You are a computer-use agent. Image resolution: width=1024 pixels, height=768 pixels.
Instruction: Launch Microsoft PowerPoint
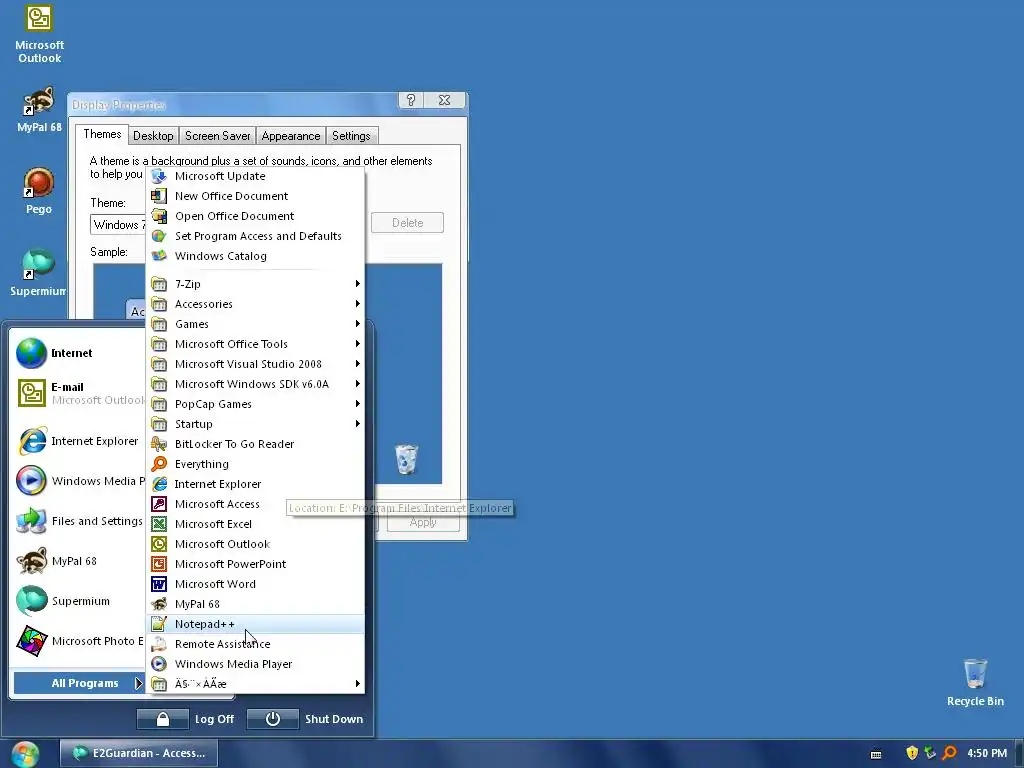tap(255, 564)
